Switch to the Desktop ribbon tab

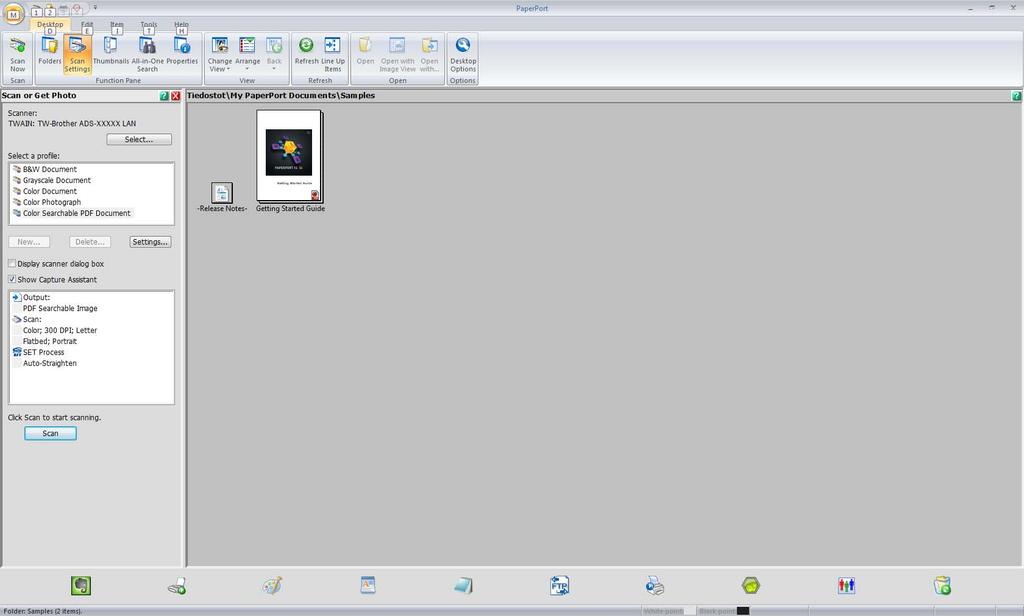click(50, 24)
